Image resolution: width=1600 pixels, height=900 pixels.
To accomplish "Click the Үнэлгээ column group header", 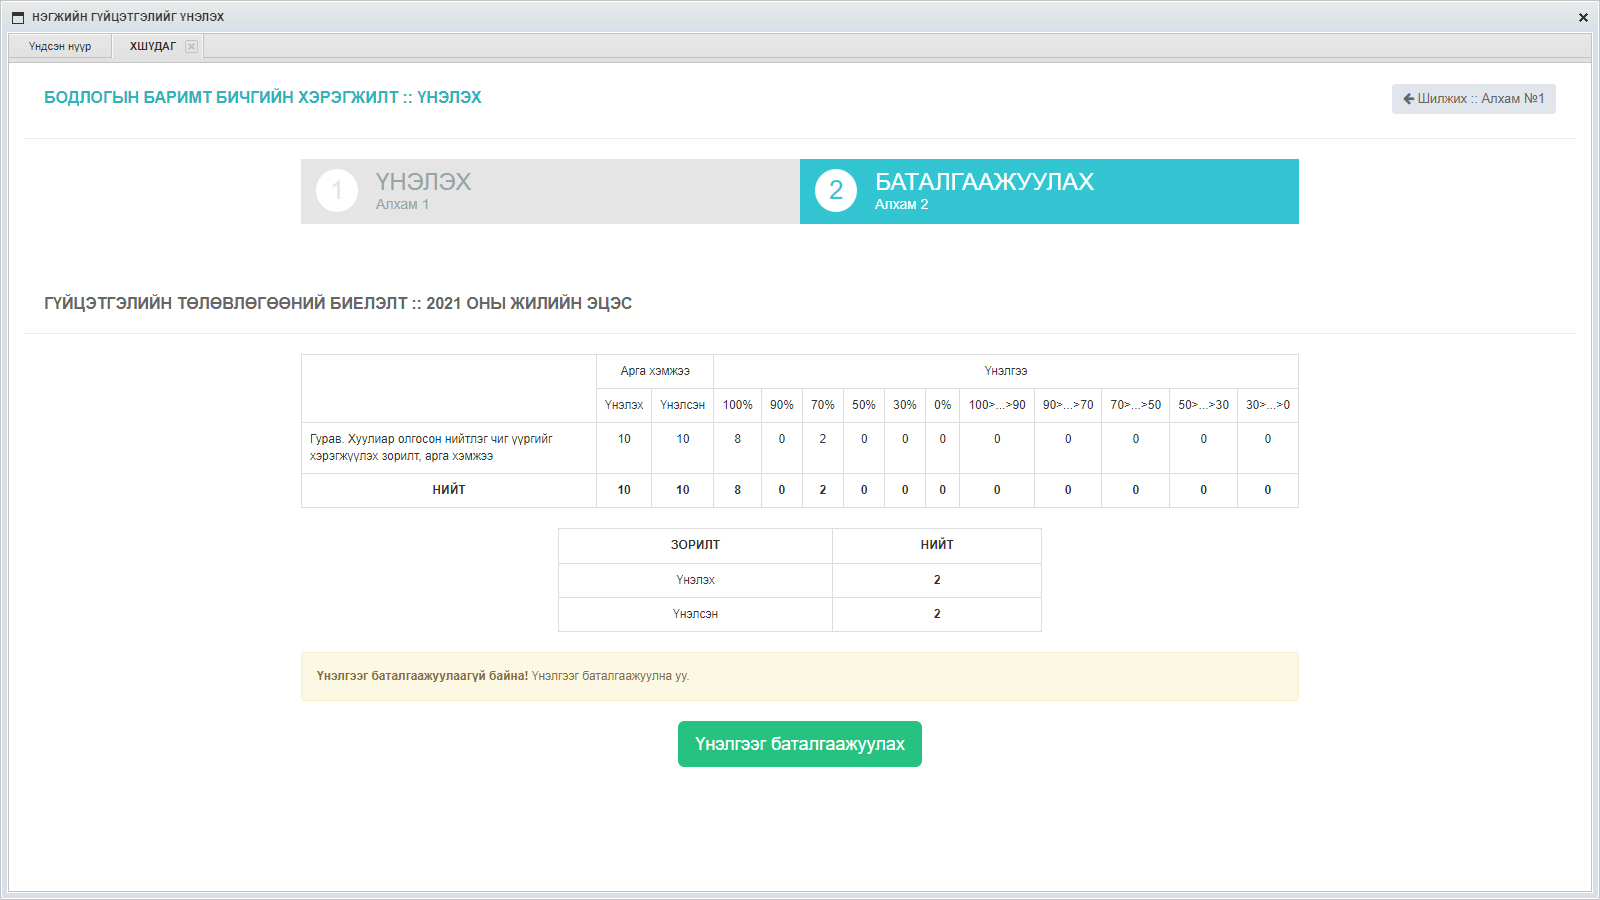I will pyautogui.click(x=1006, y=371).
